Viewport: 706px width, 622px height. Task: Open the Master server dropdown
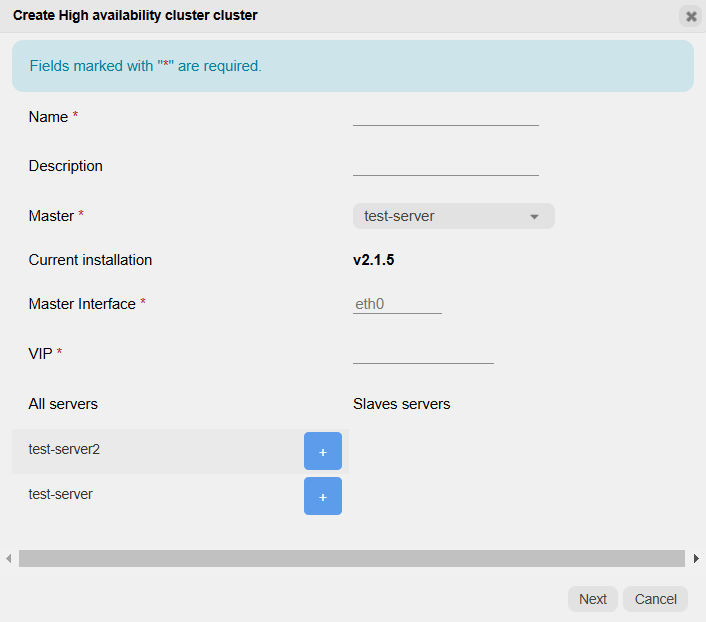[452, 216]
